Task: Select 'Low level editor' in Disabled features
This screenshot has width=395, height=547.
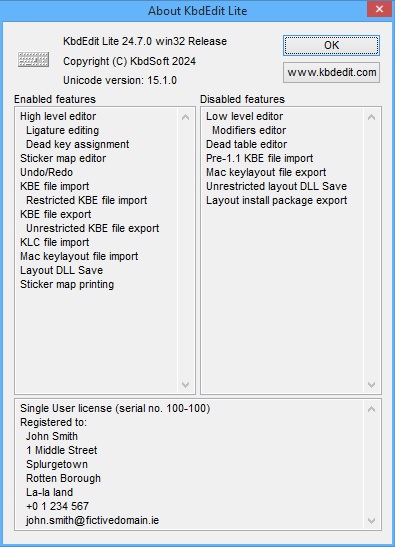Action: [x=244, y=116]
